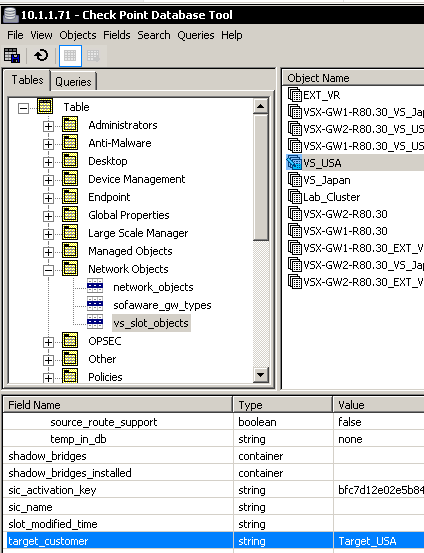
Task: Switch to the Queries tab
Action: 73,82
